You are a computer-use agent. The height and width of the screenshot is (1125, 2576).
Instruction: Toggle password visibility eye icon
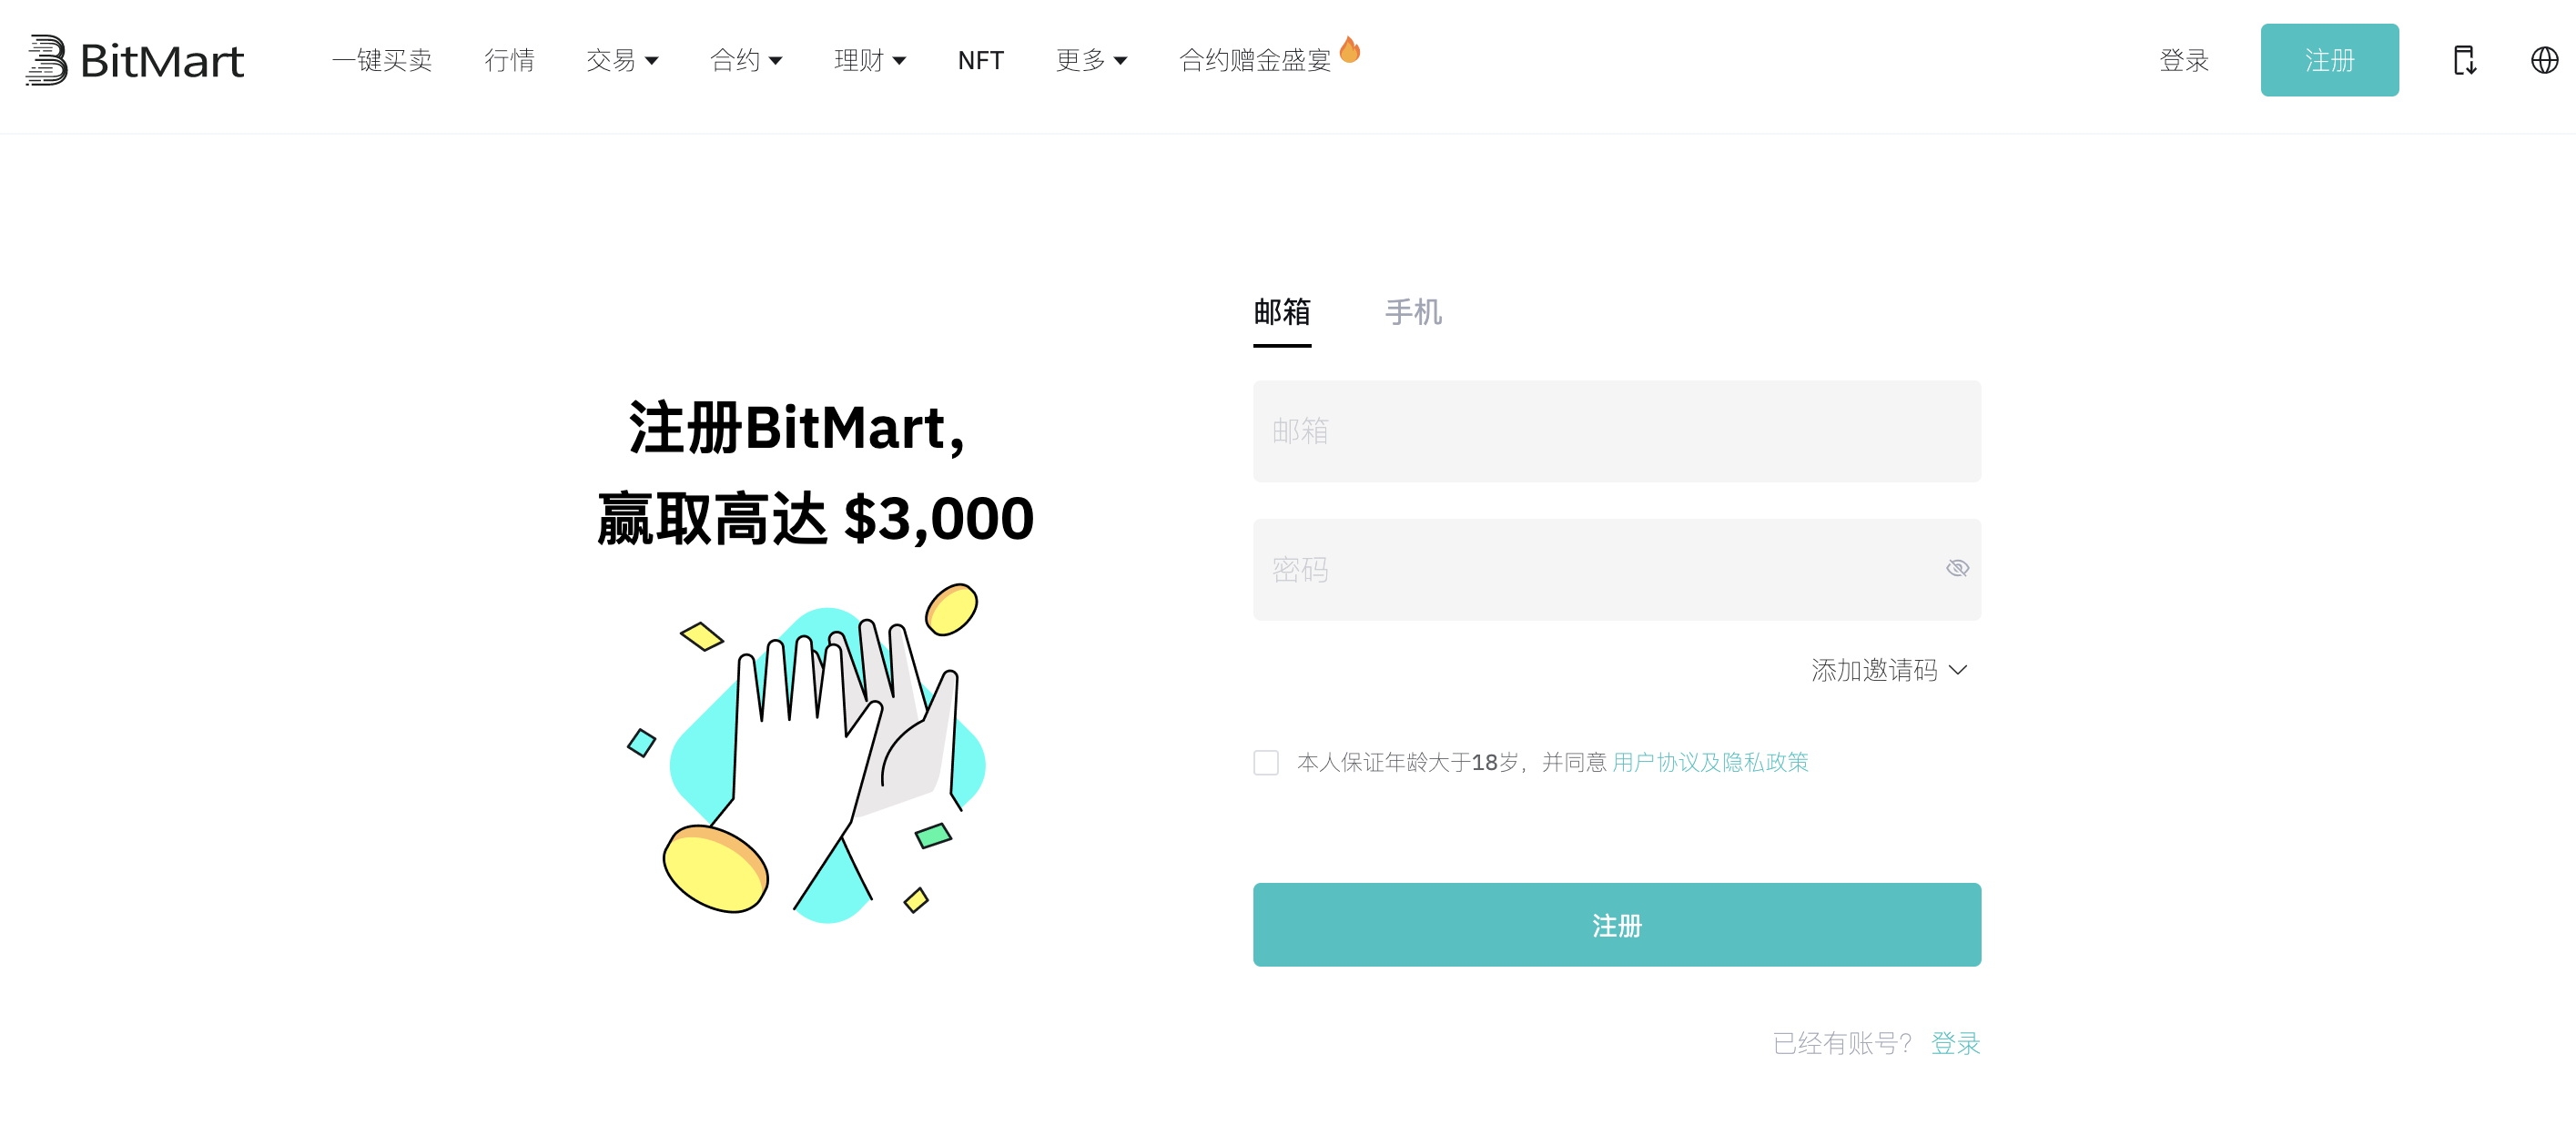1957,569
